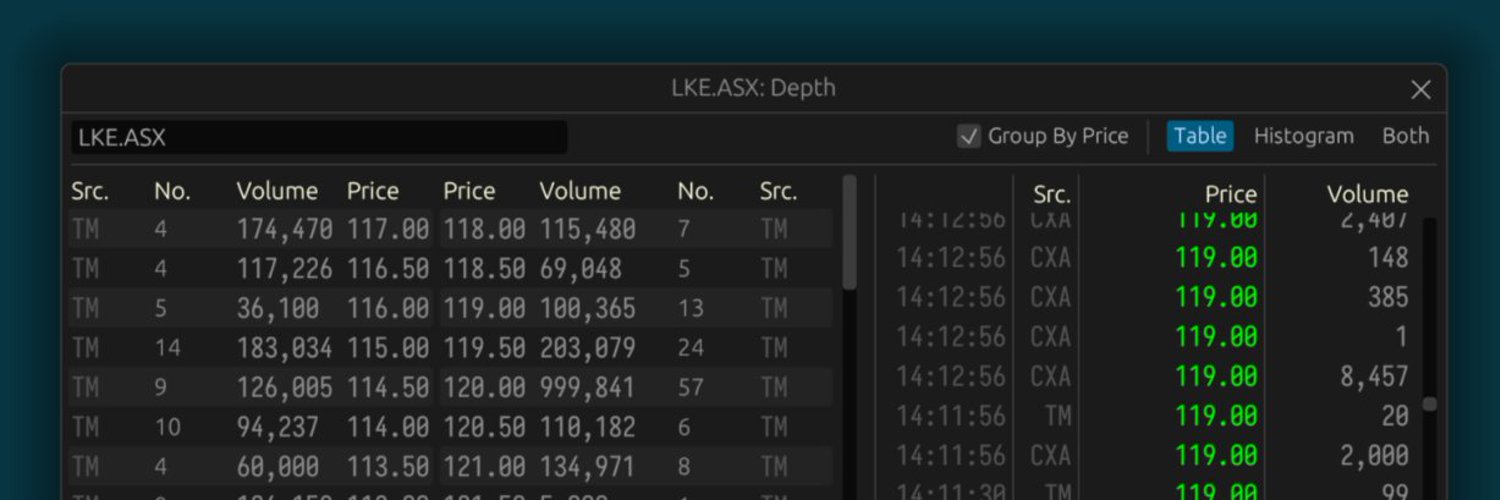Image resolution: width=1500 pixels, height=500 pixels.
Task: Select the 14:11:56 TM trade time
Action: [950, 416]
